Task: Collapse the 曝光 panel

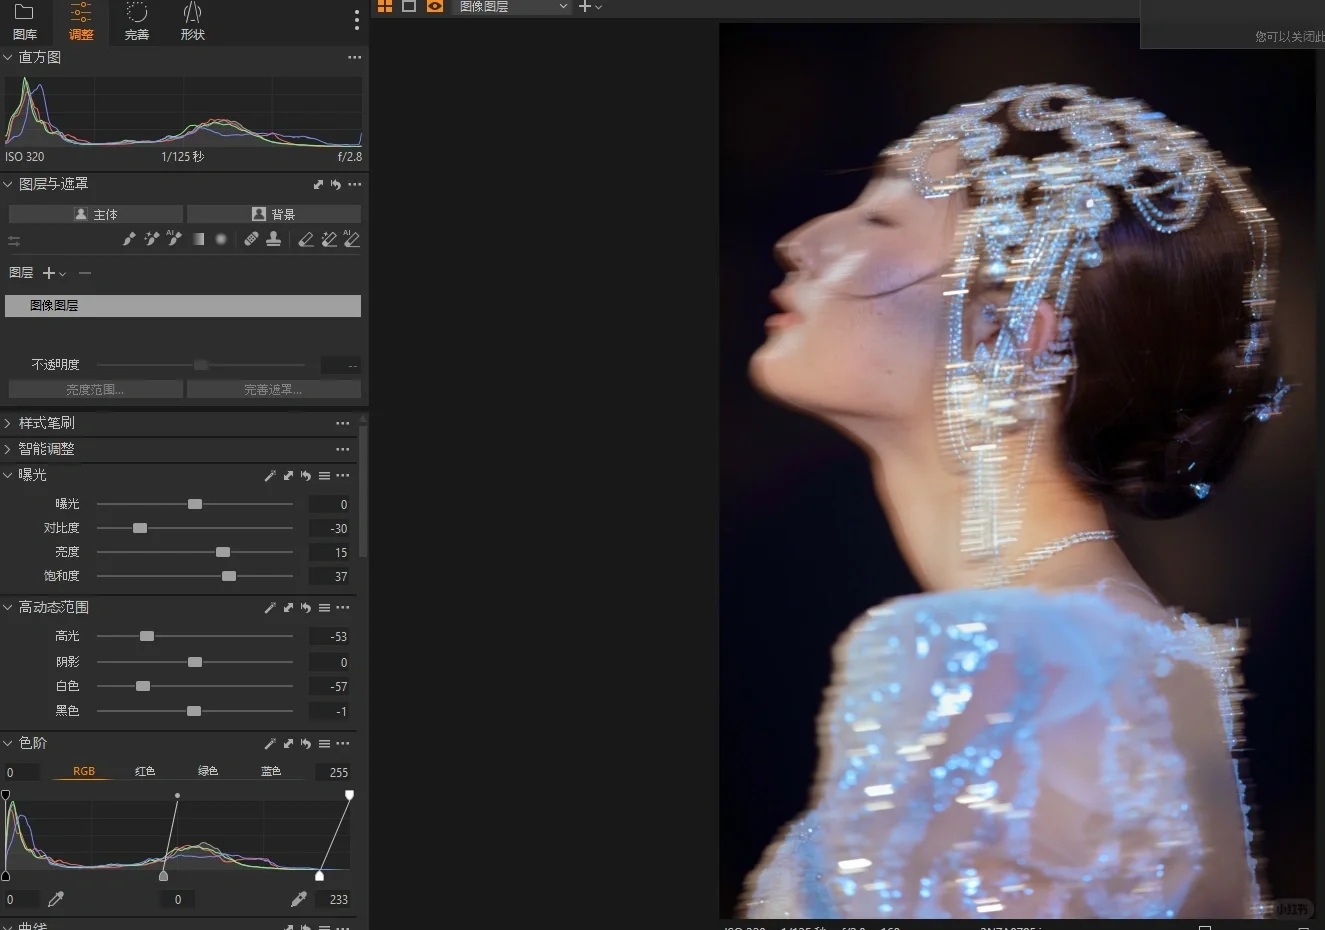Action: pyautogui.click(x=8, y=475)
